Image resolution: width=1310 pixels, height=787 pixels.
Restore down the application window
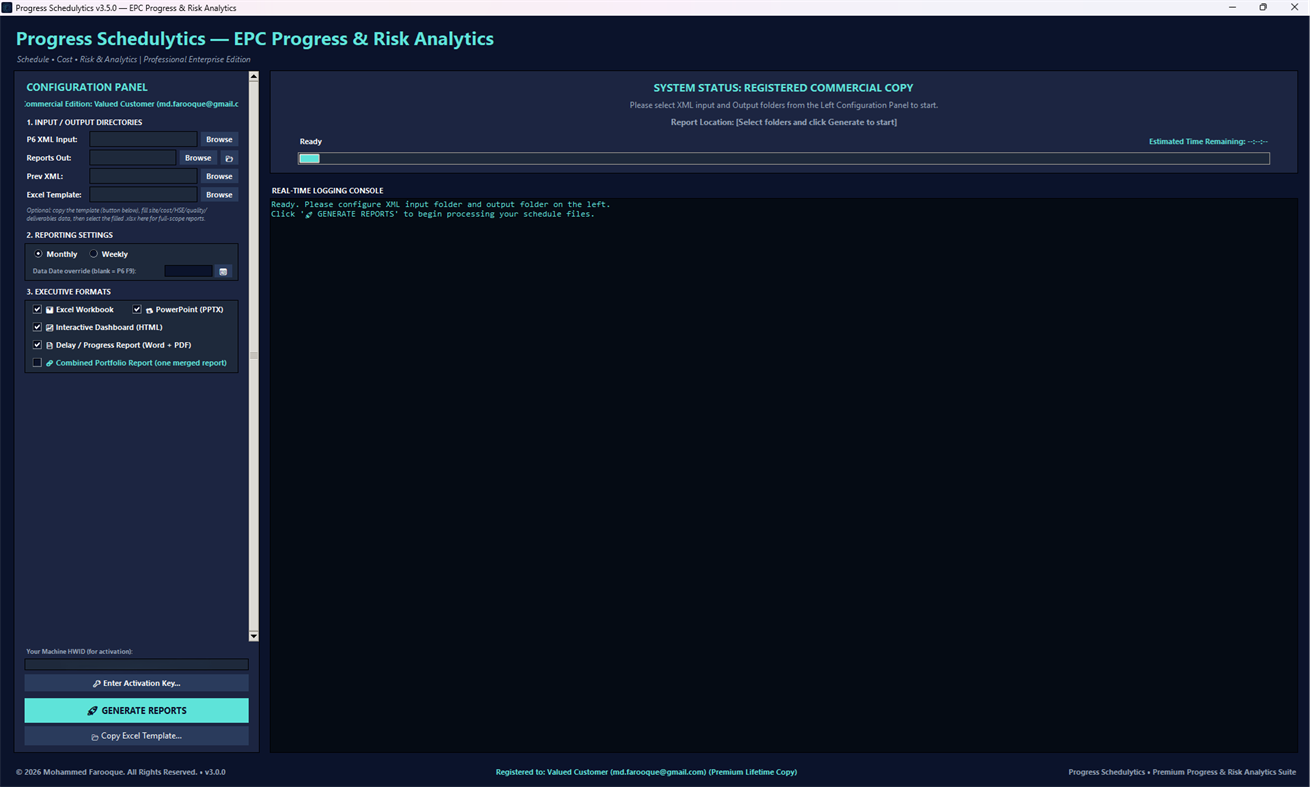1263,7
